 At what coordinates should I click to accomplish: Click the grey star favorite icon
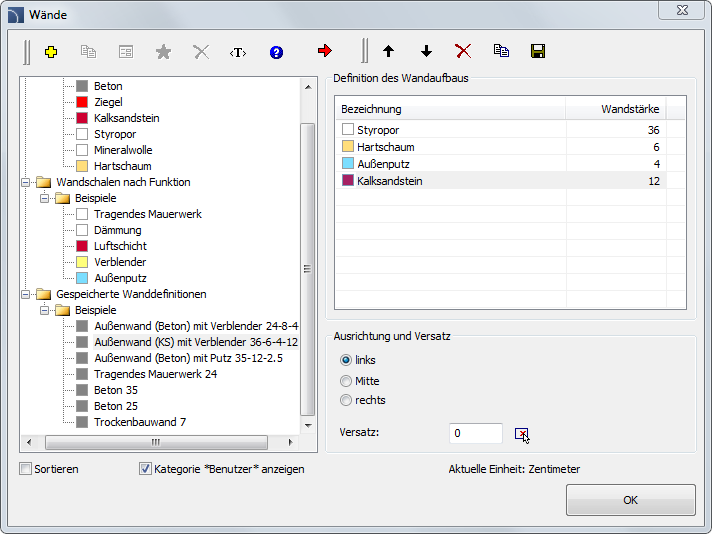[x=163, y=52]
